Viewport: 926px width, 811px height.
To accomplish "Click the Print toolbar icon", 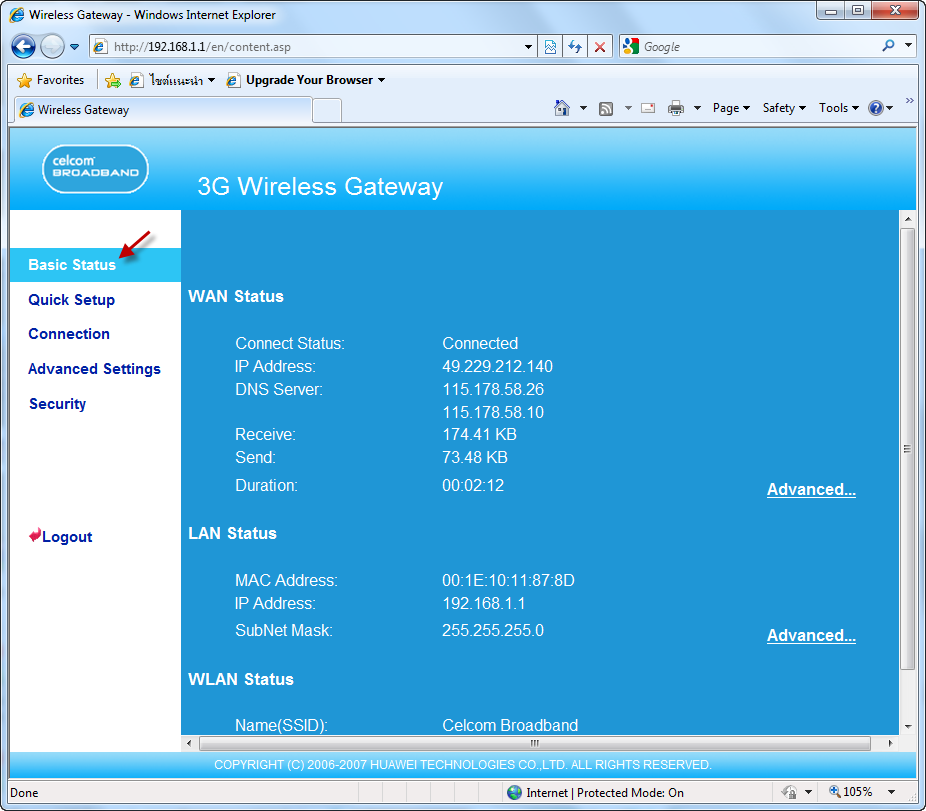I will pyautogui.click(x=676, y=108).
